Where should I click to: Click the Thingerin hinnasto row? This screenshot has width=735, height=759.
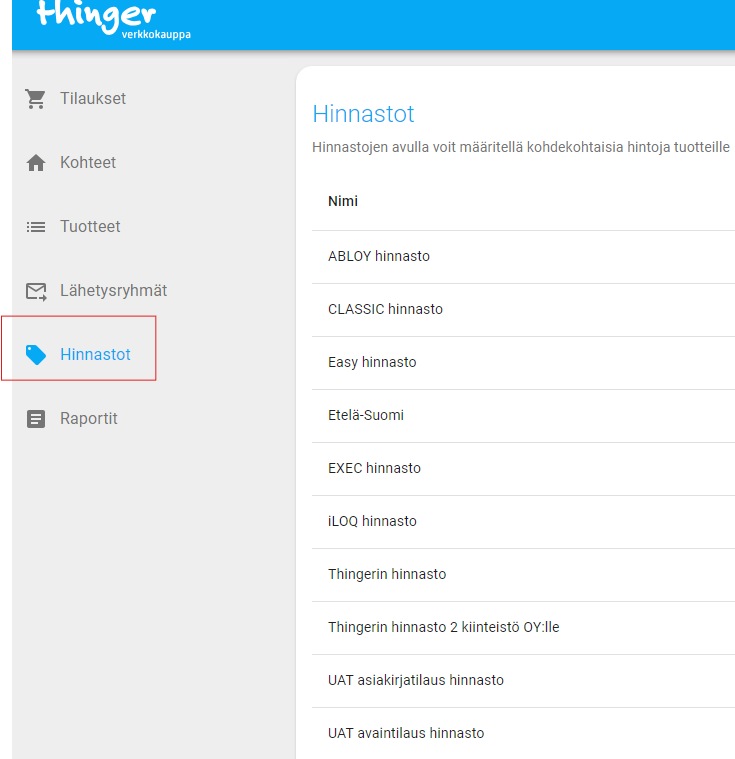coord(523,575)
